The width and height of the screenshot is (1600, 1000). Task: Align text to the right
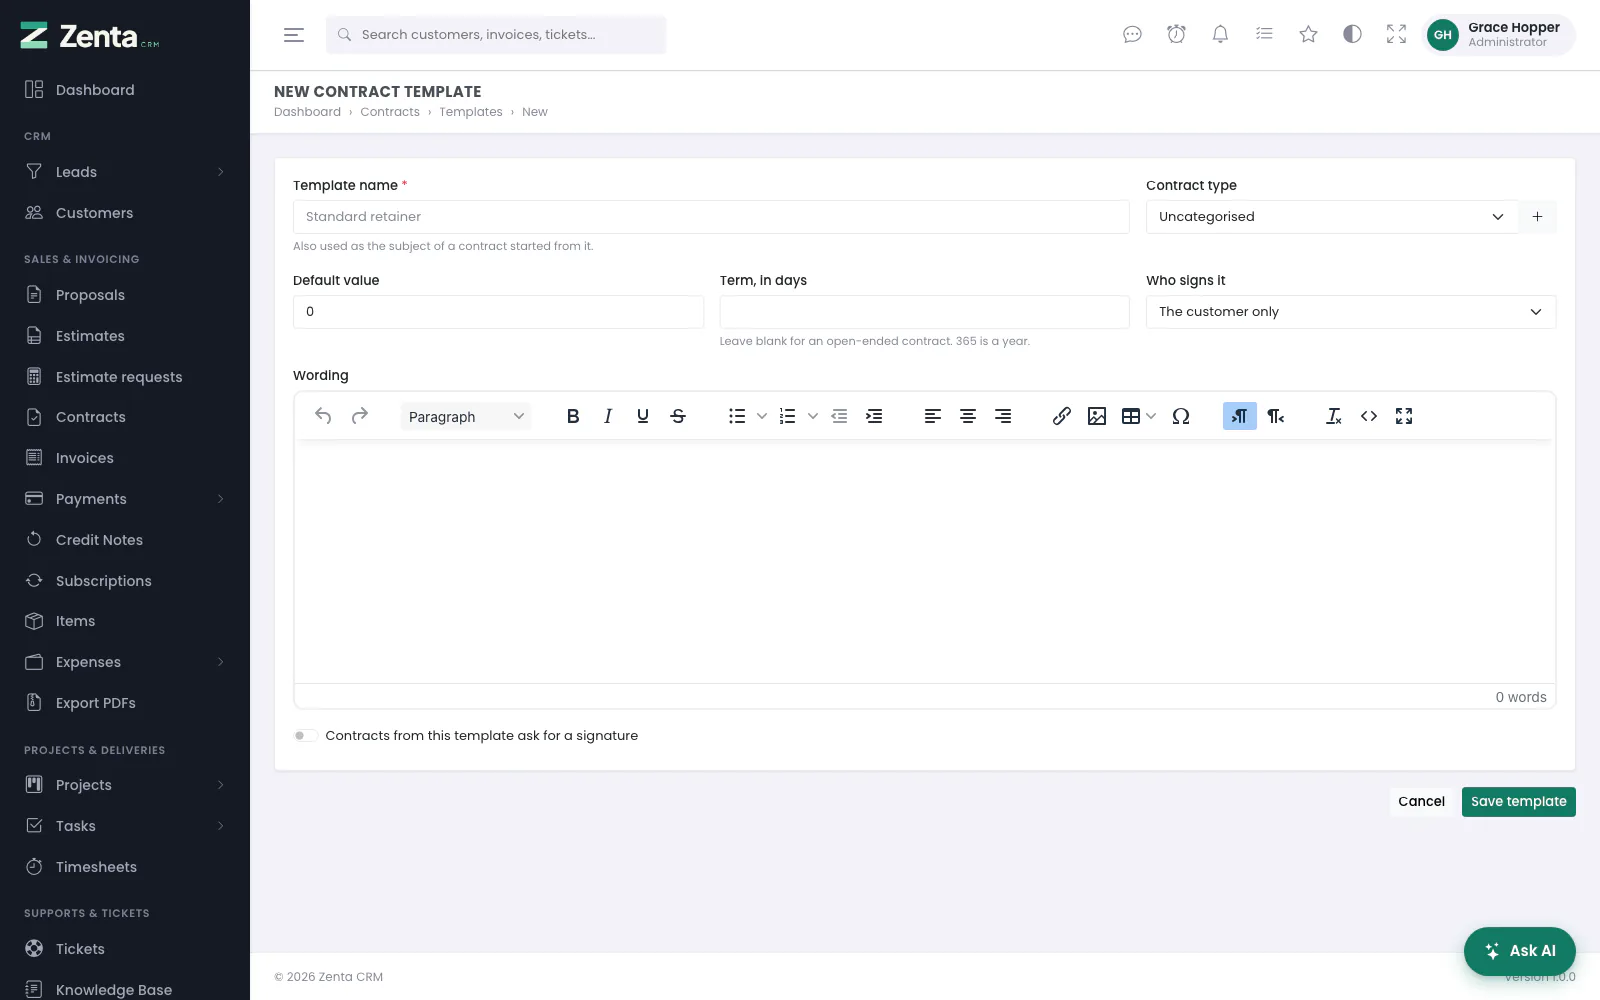click(x=1003, y=416)
